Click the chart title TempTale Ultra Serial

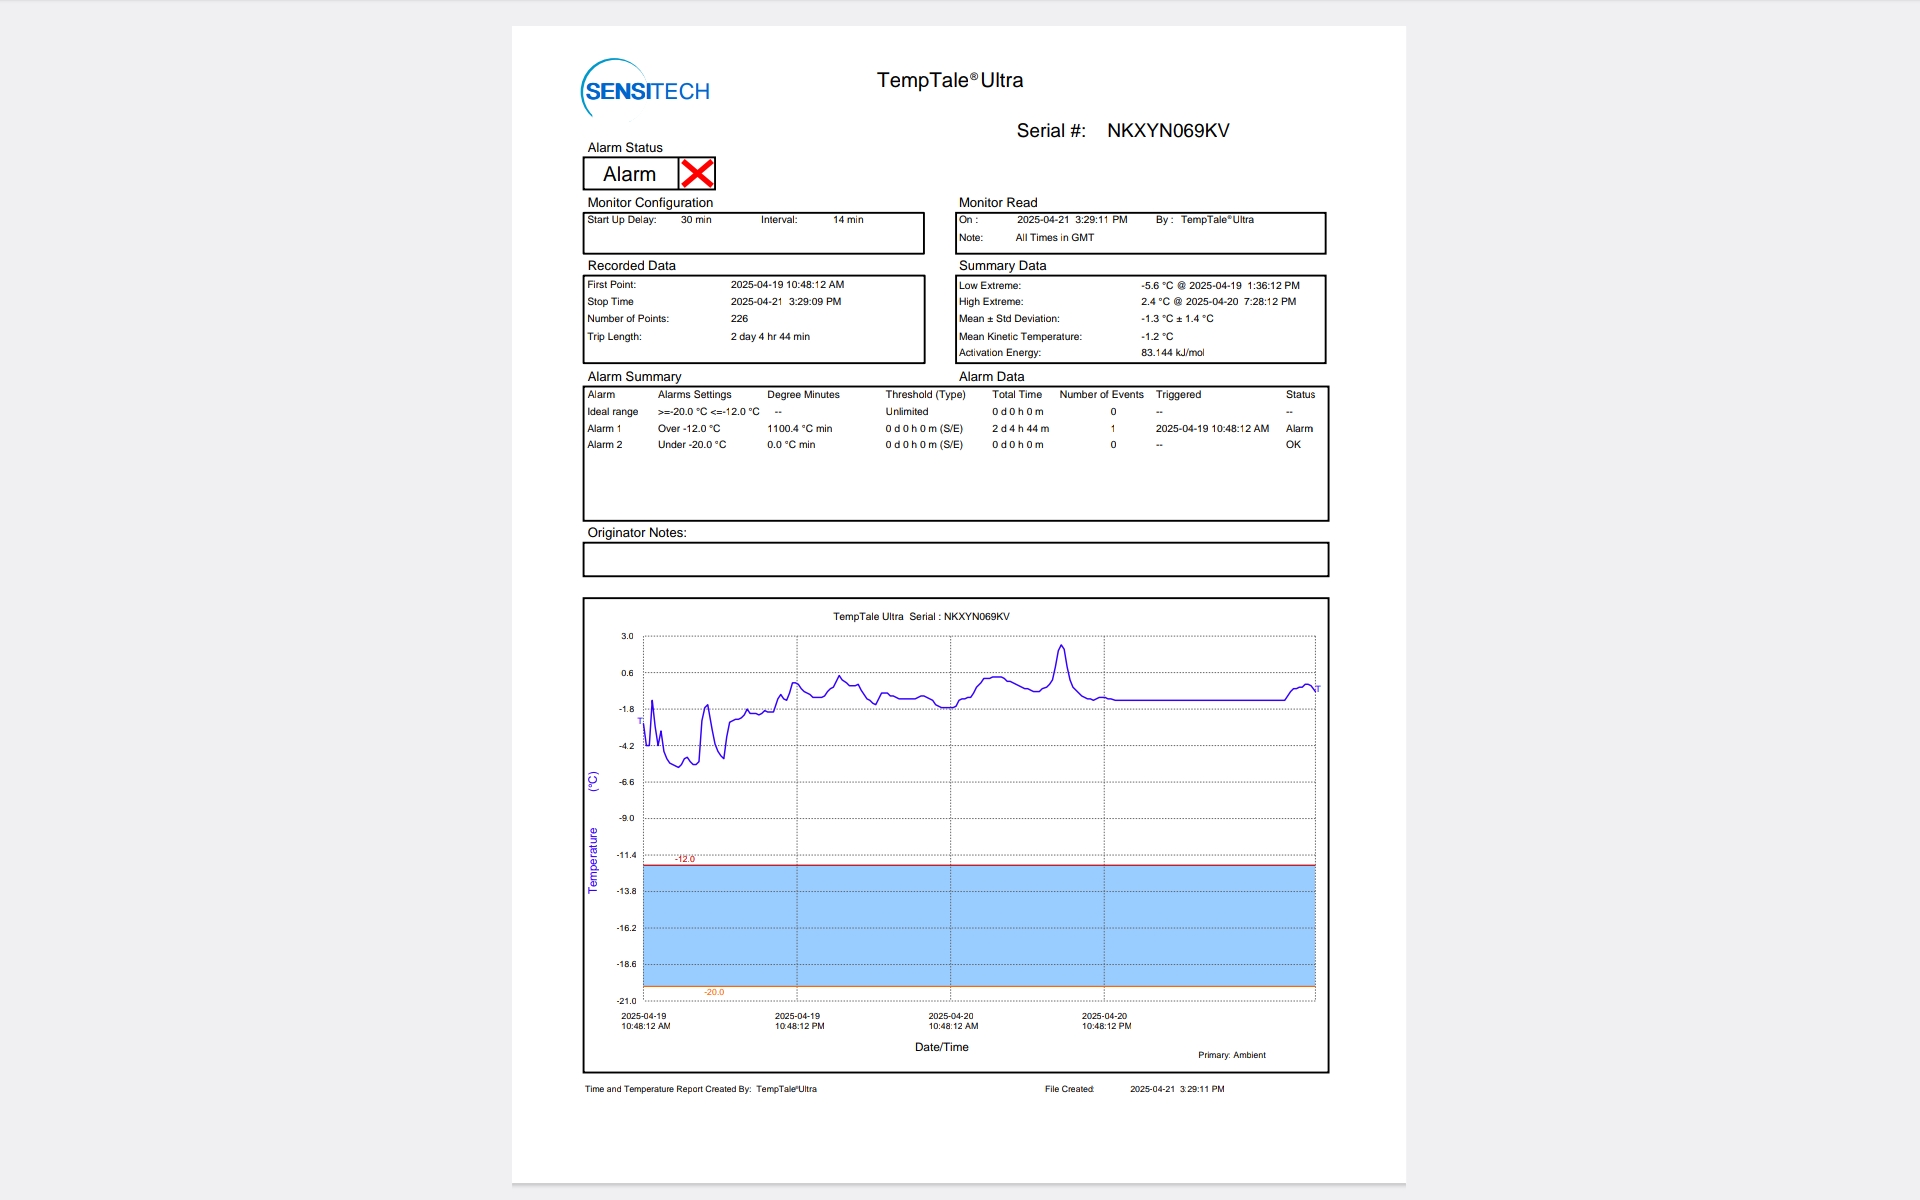coord(921,617)
